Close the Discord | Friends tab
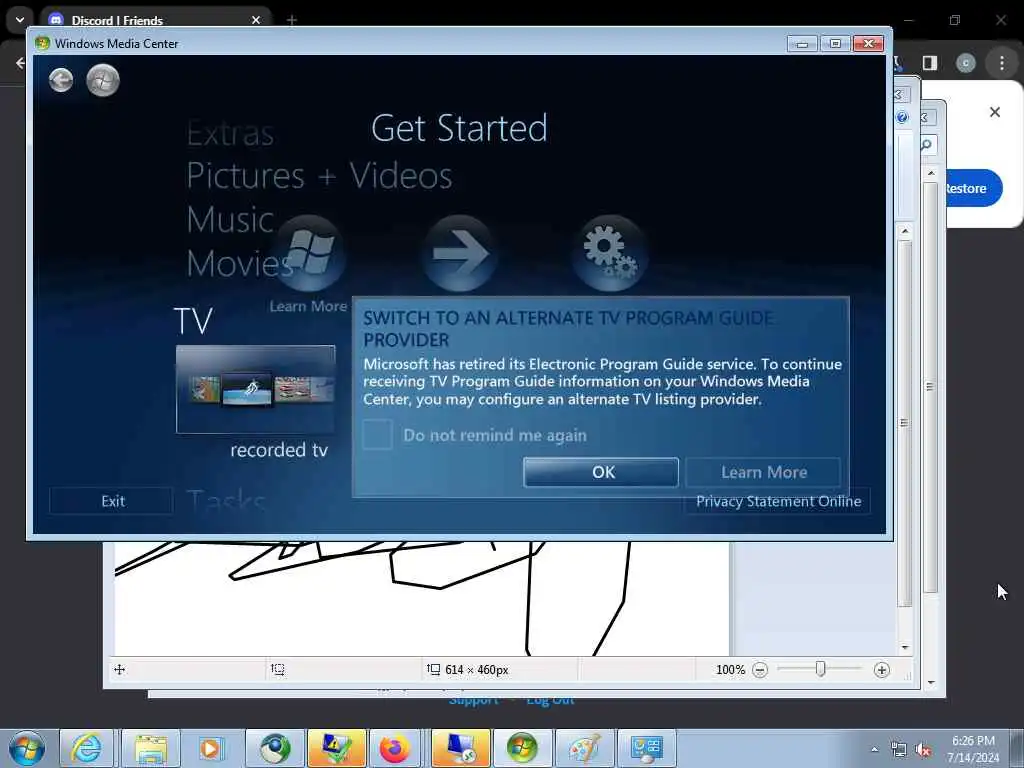The width and height of the screenshot is (1024, 768). click(256, 20)
